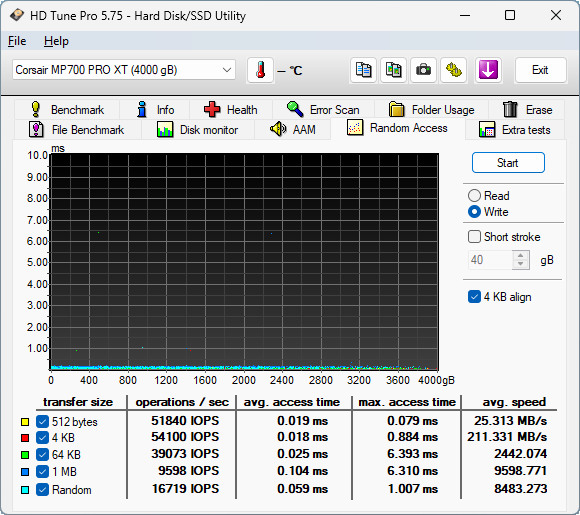Click the Folder Usage folder icon
The width and height of the screenshot is (580, 515).
click(x=397, y=110)
